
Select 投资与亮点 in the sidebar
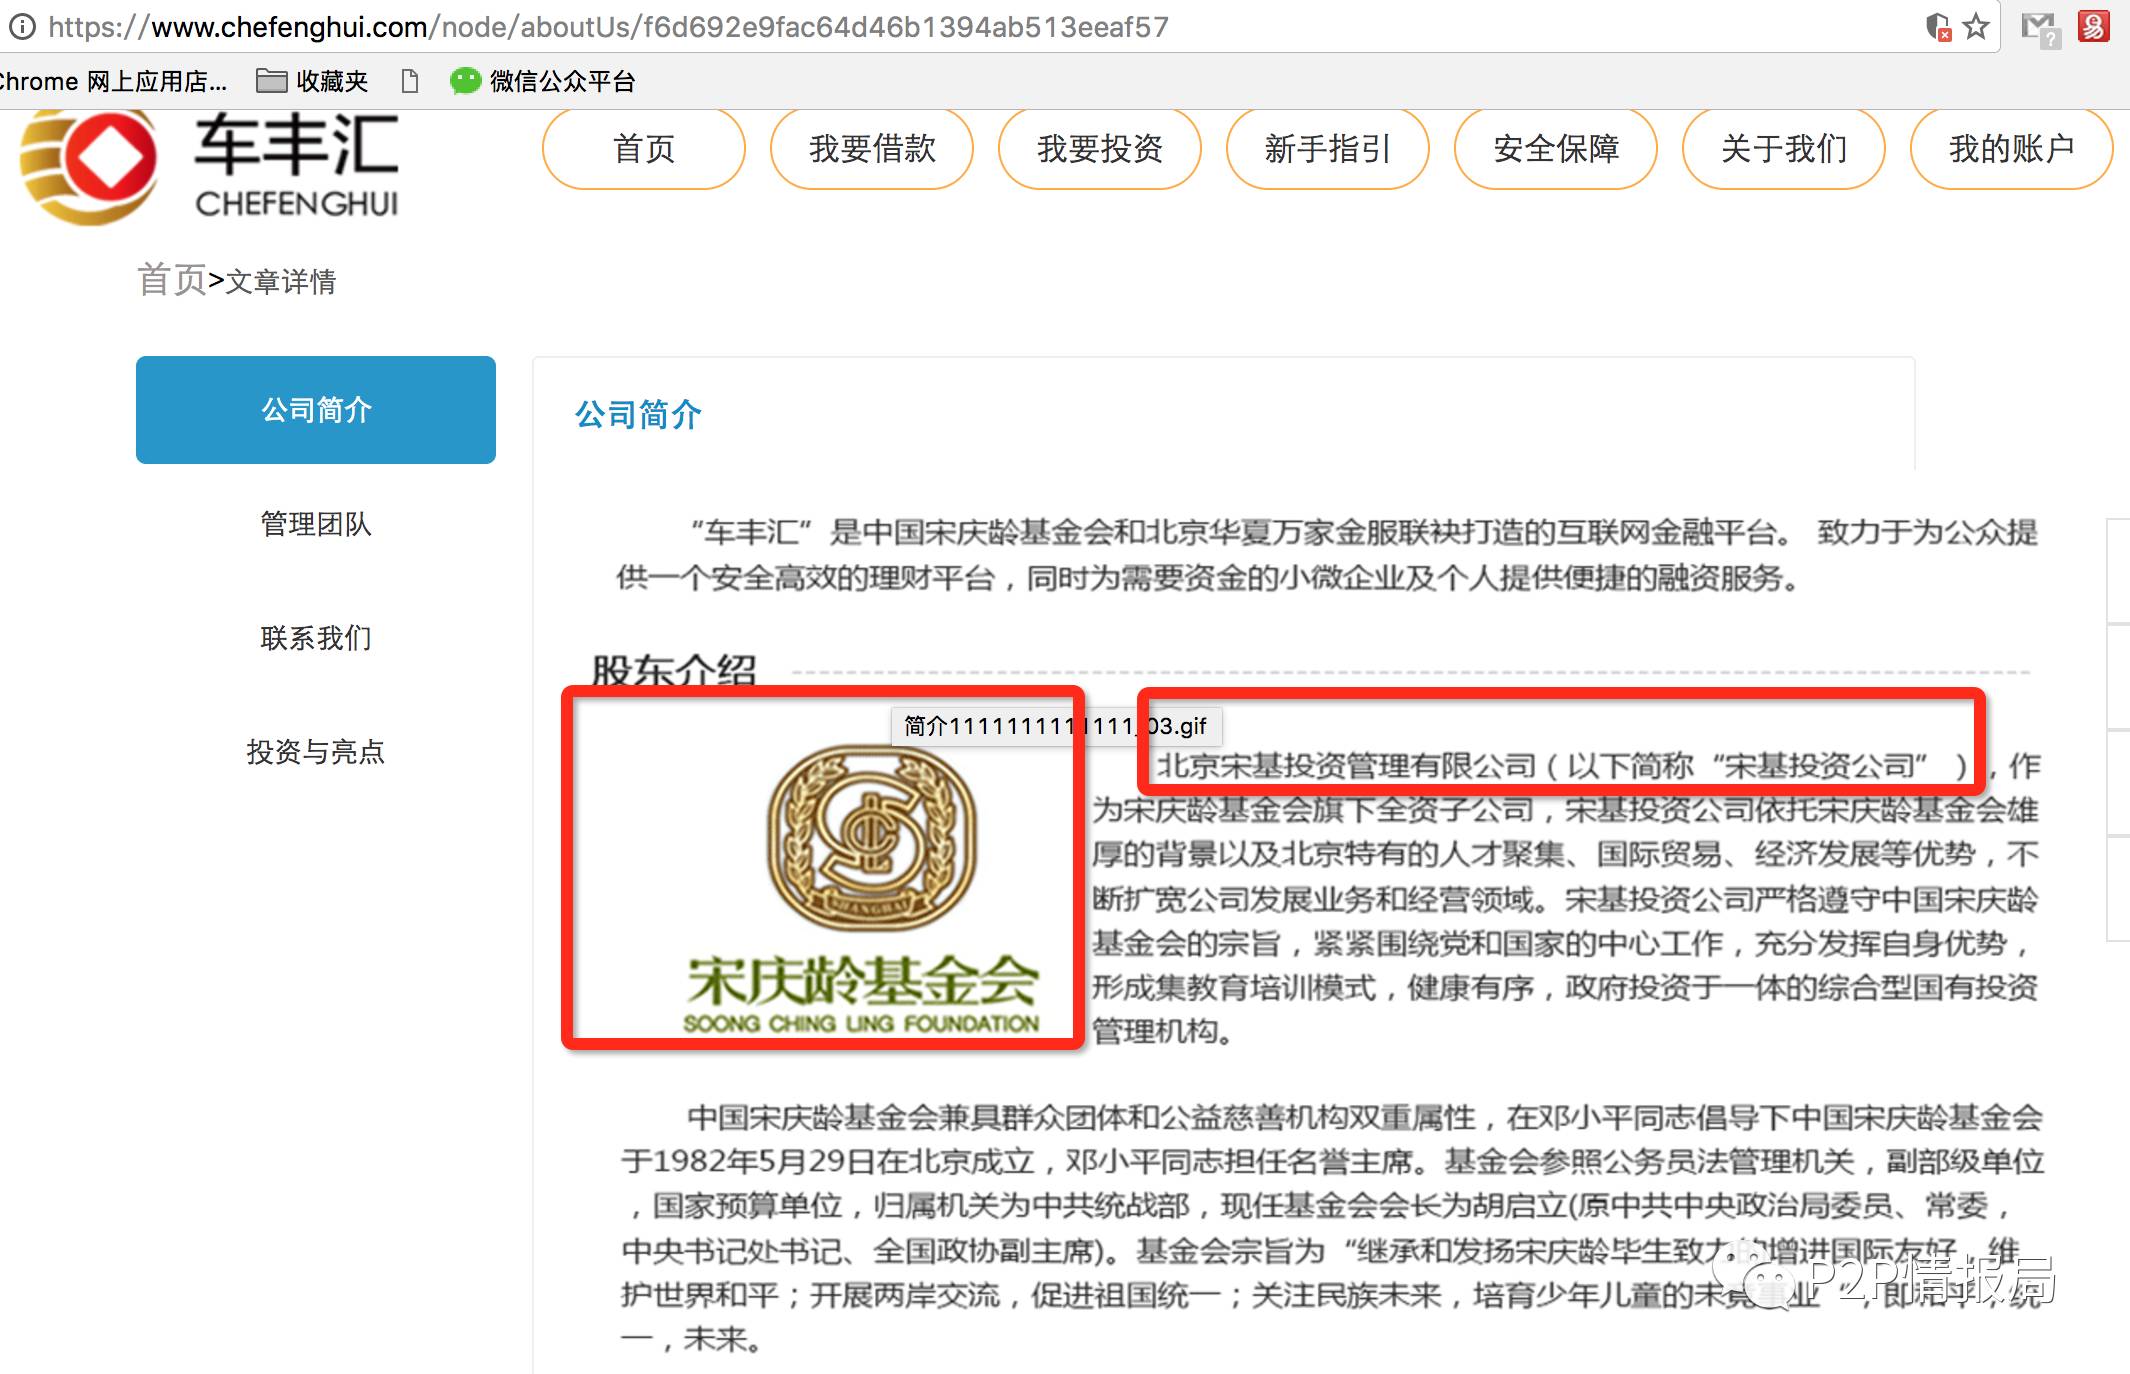coord(316,752)
